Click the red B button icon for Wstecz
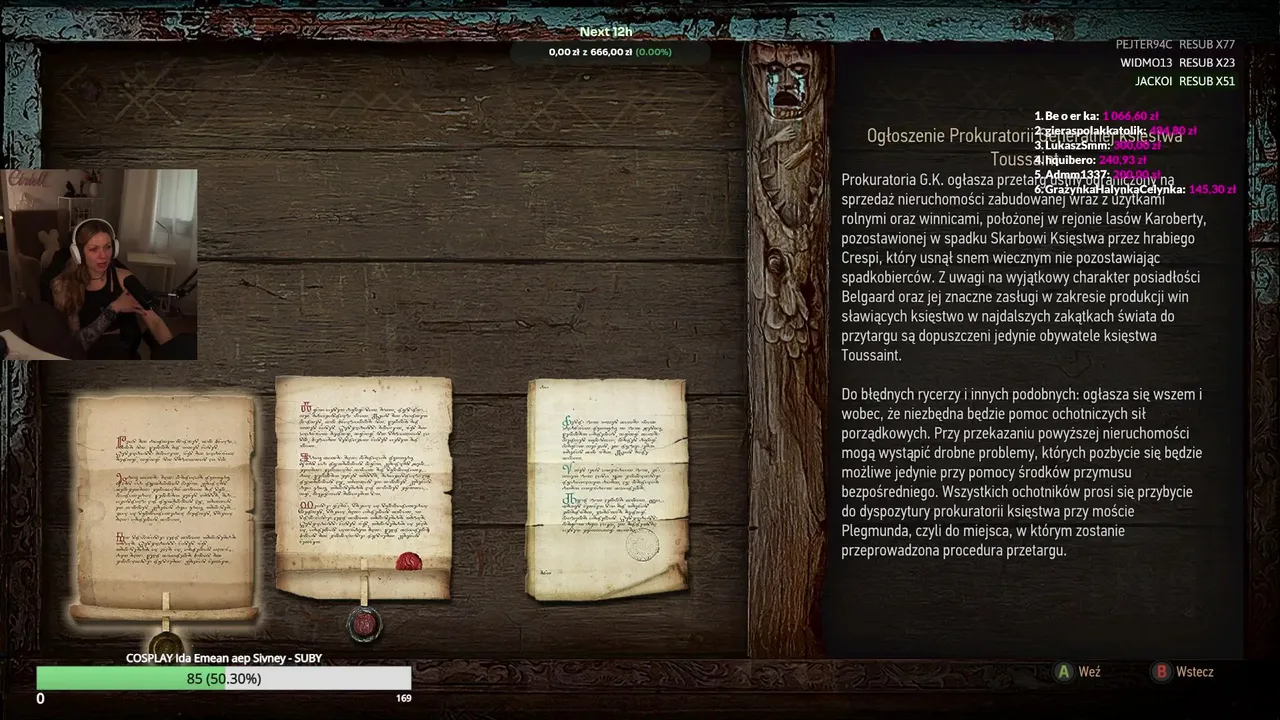Image resolution: width=1280 pixels, height=720 pixels. 1161,672
